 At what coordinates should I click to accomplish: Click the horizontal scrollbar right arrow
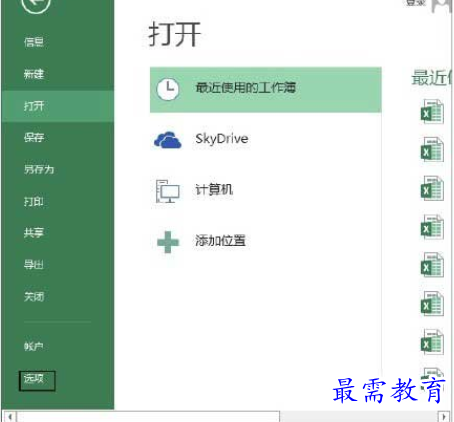click(x=443, y=417)
